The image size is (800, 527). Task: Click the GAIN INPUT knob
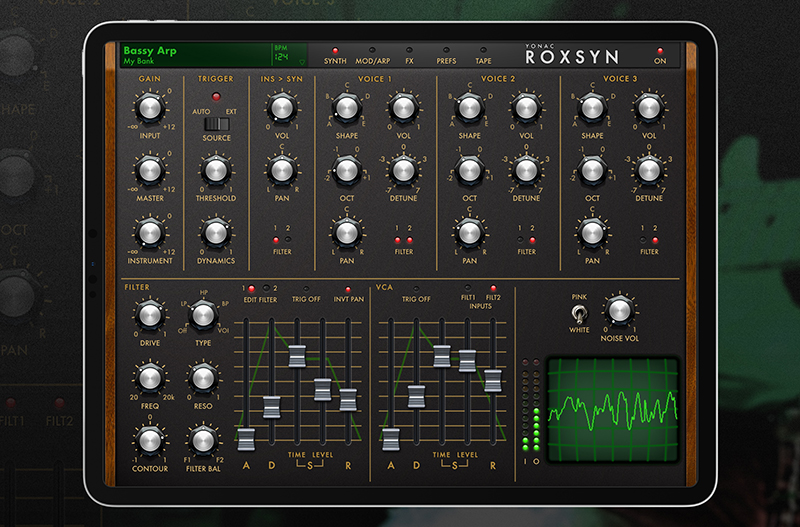[x=150, y=108]
